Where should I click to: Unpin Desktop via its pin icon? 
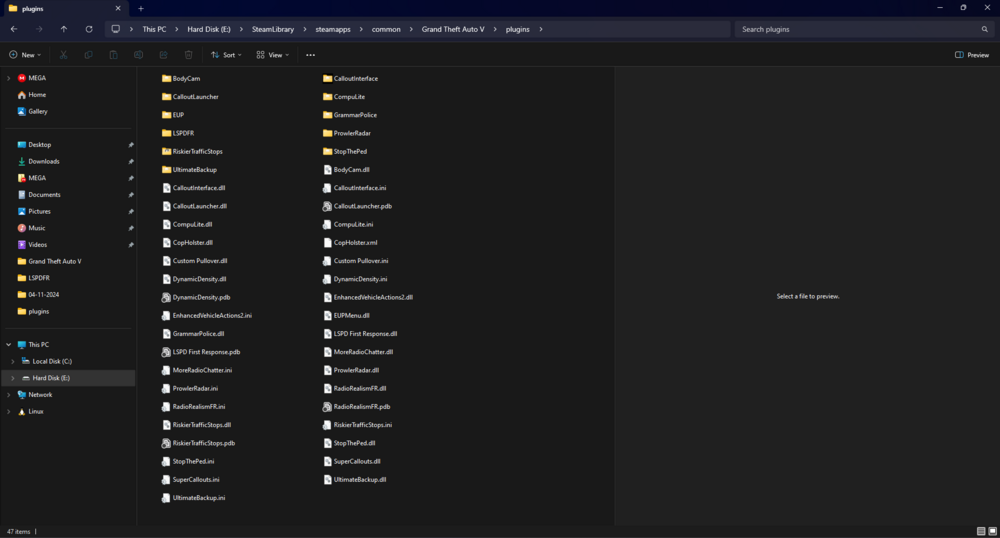click(131, 145)
